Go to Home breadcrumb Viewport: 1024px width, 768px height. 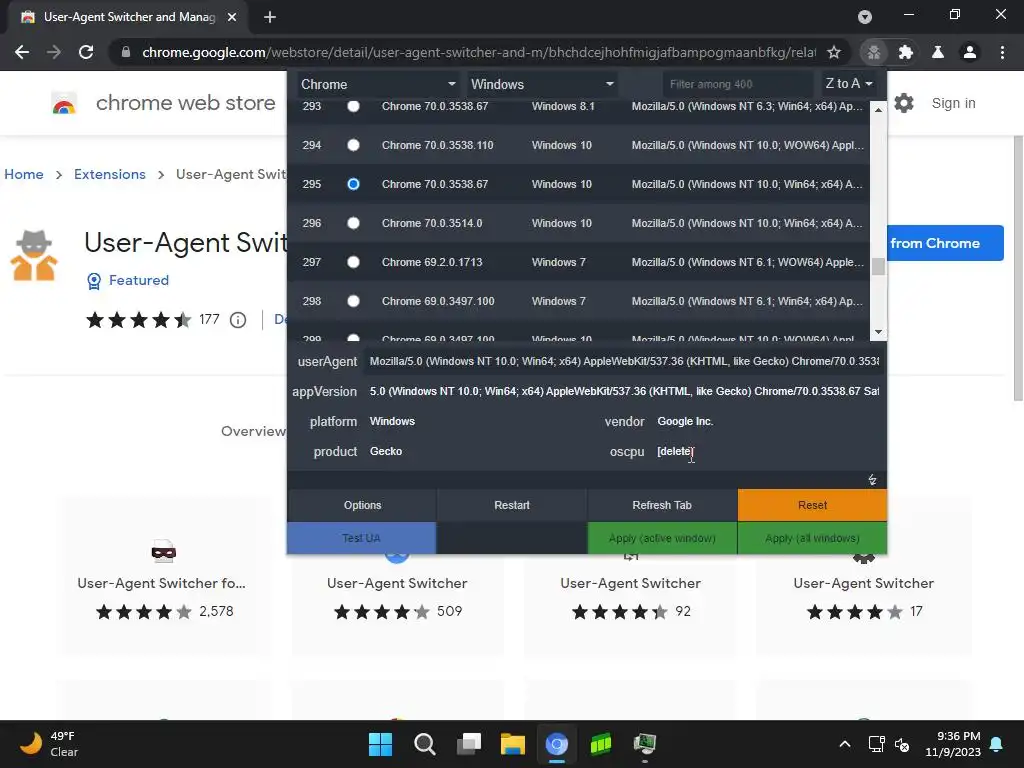[x=24, y=174]
